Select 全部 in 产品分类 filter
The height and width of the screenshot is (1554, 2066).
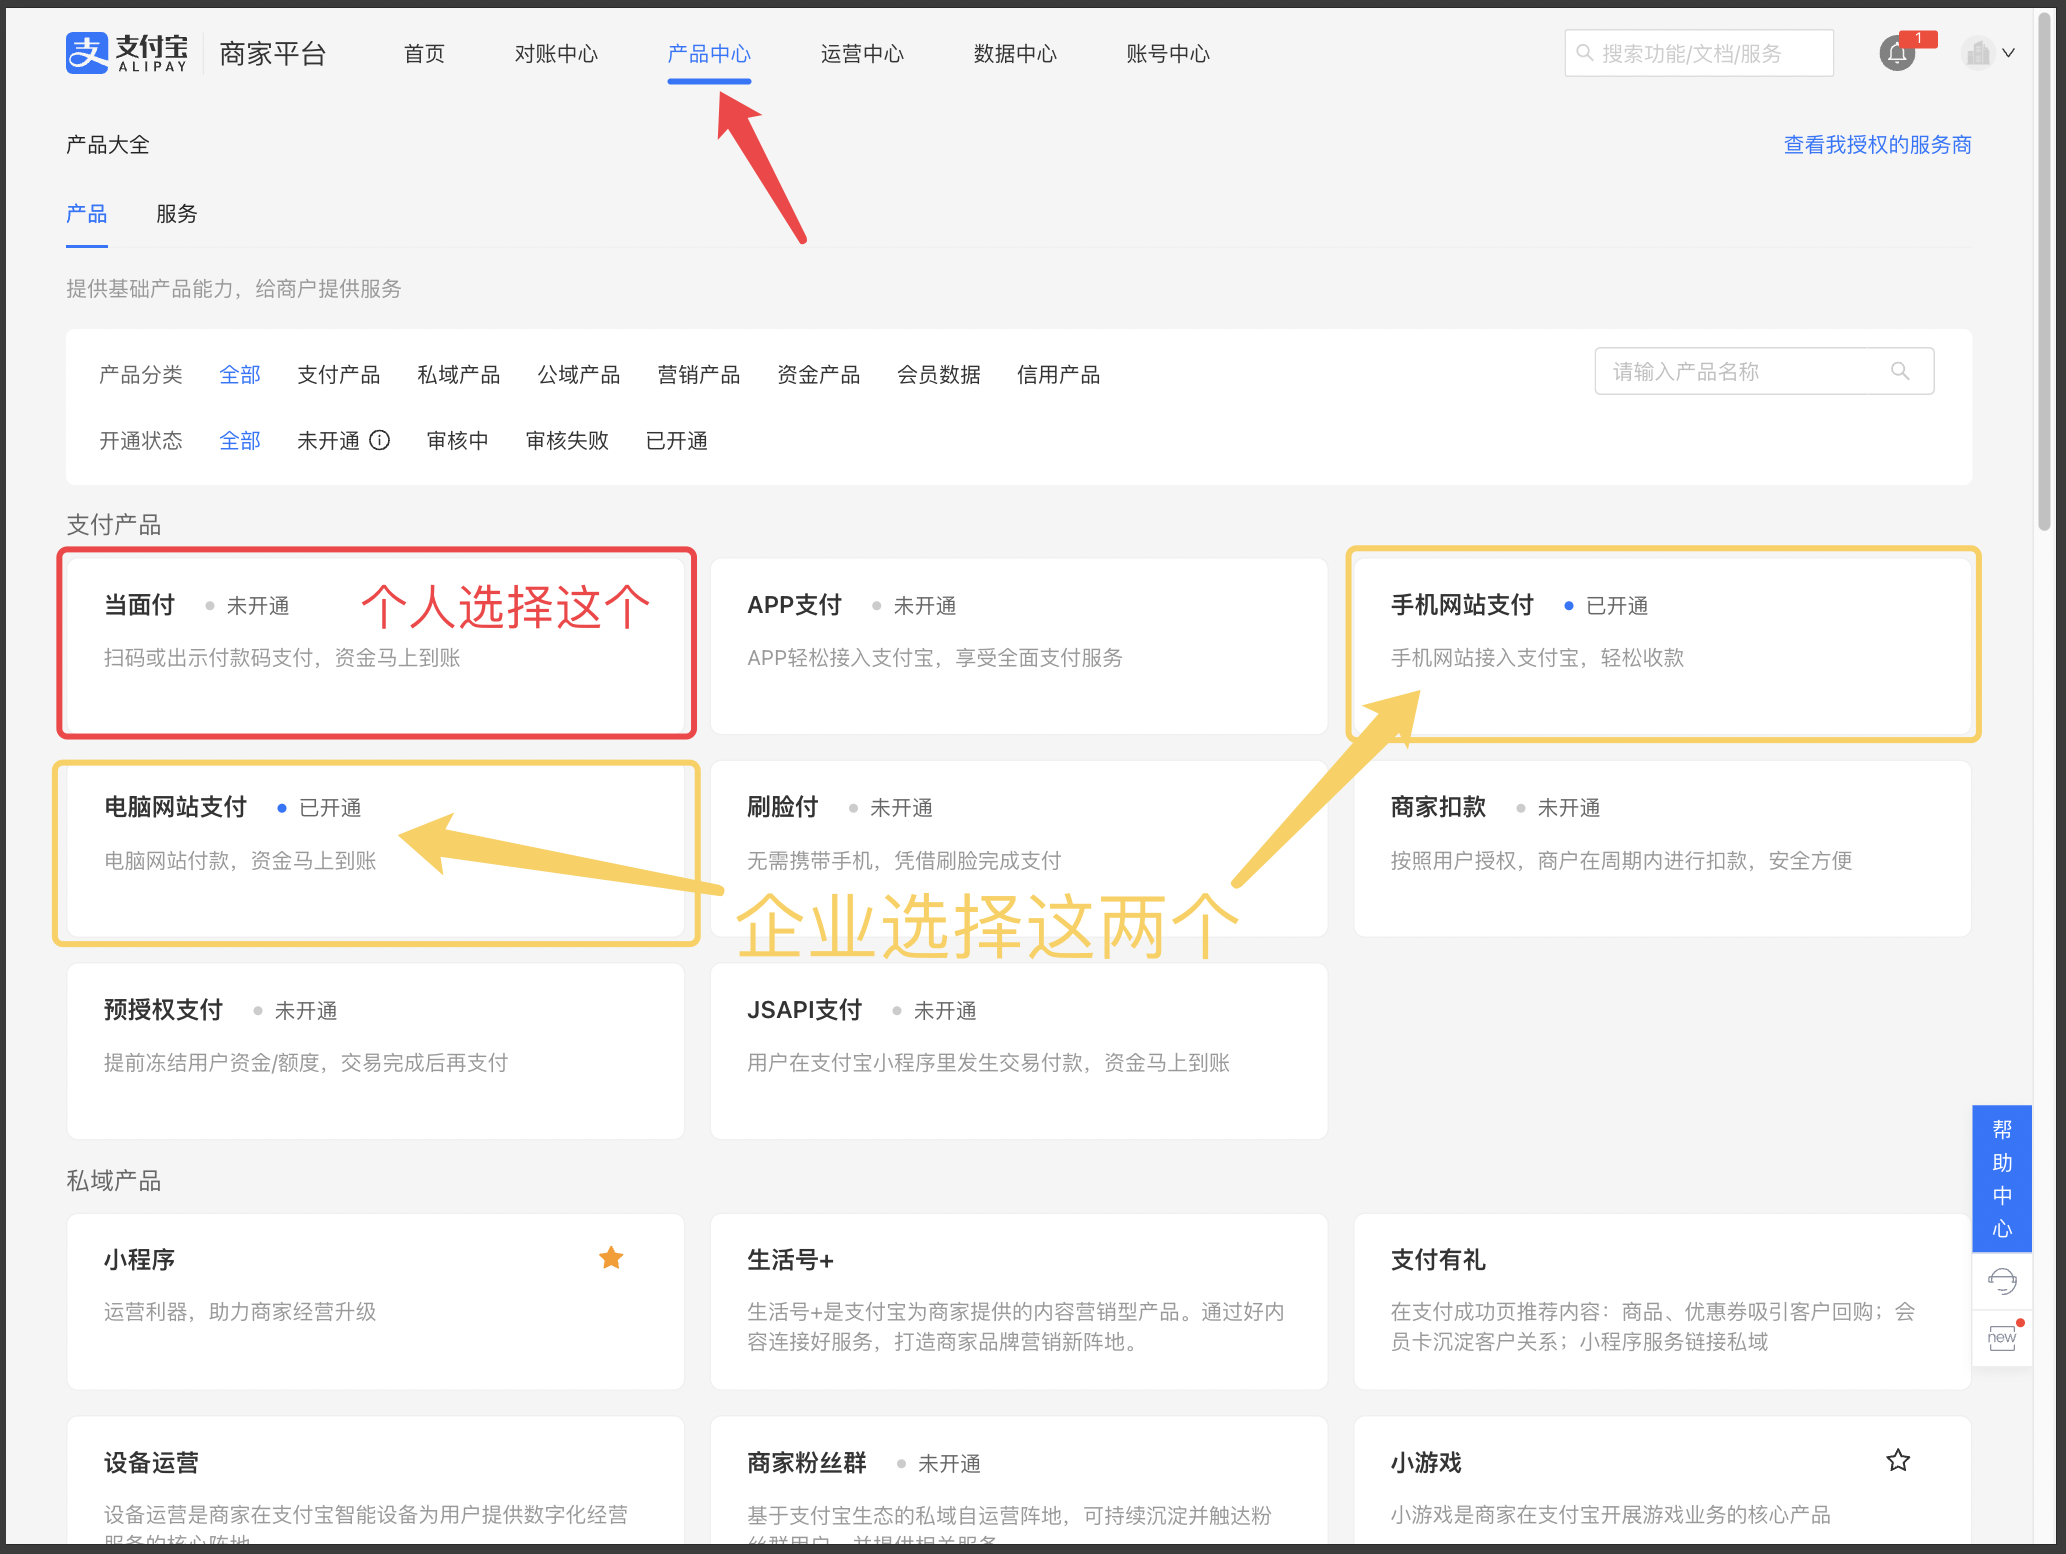pos(240,375)
